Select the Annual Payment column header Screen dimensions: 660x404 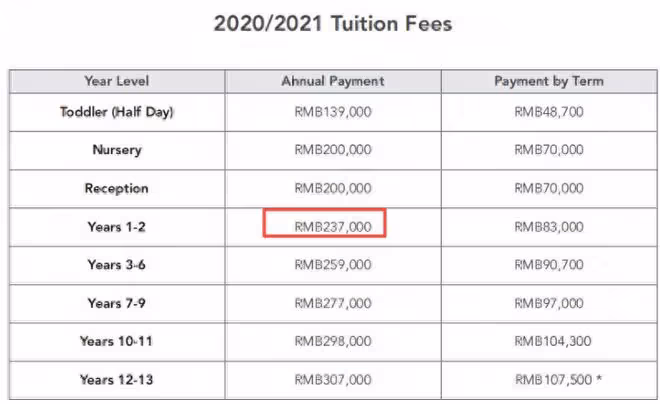coord(333,81)
